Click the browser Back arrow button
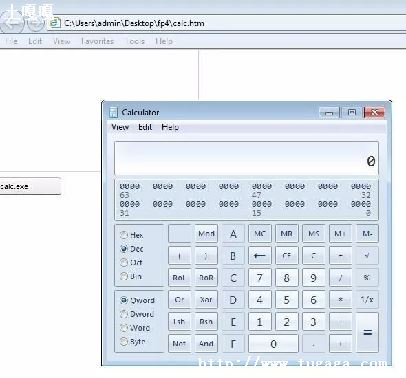Image resolution: width=406 pixels, height=378 pixels. point(12,22)
